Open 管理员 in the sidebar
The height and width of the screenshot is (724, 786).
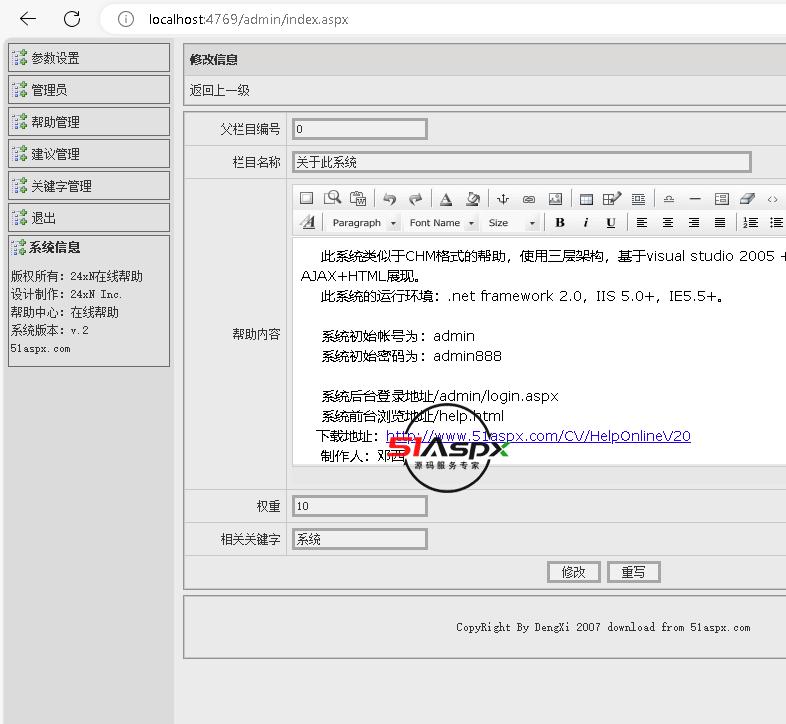(89, 90)
